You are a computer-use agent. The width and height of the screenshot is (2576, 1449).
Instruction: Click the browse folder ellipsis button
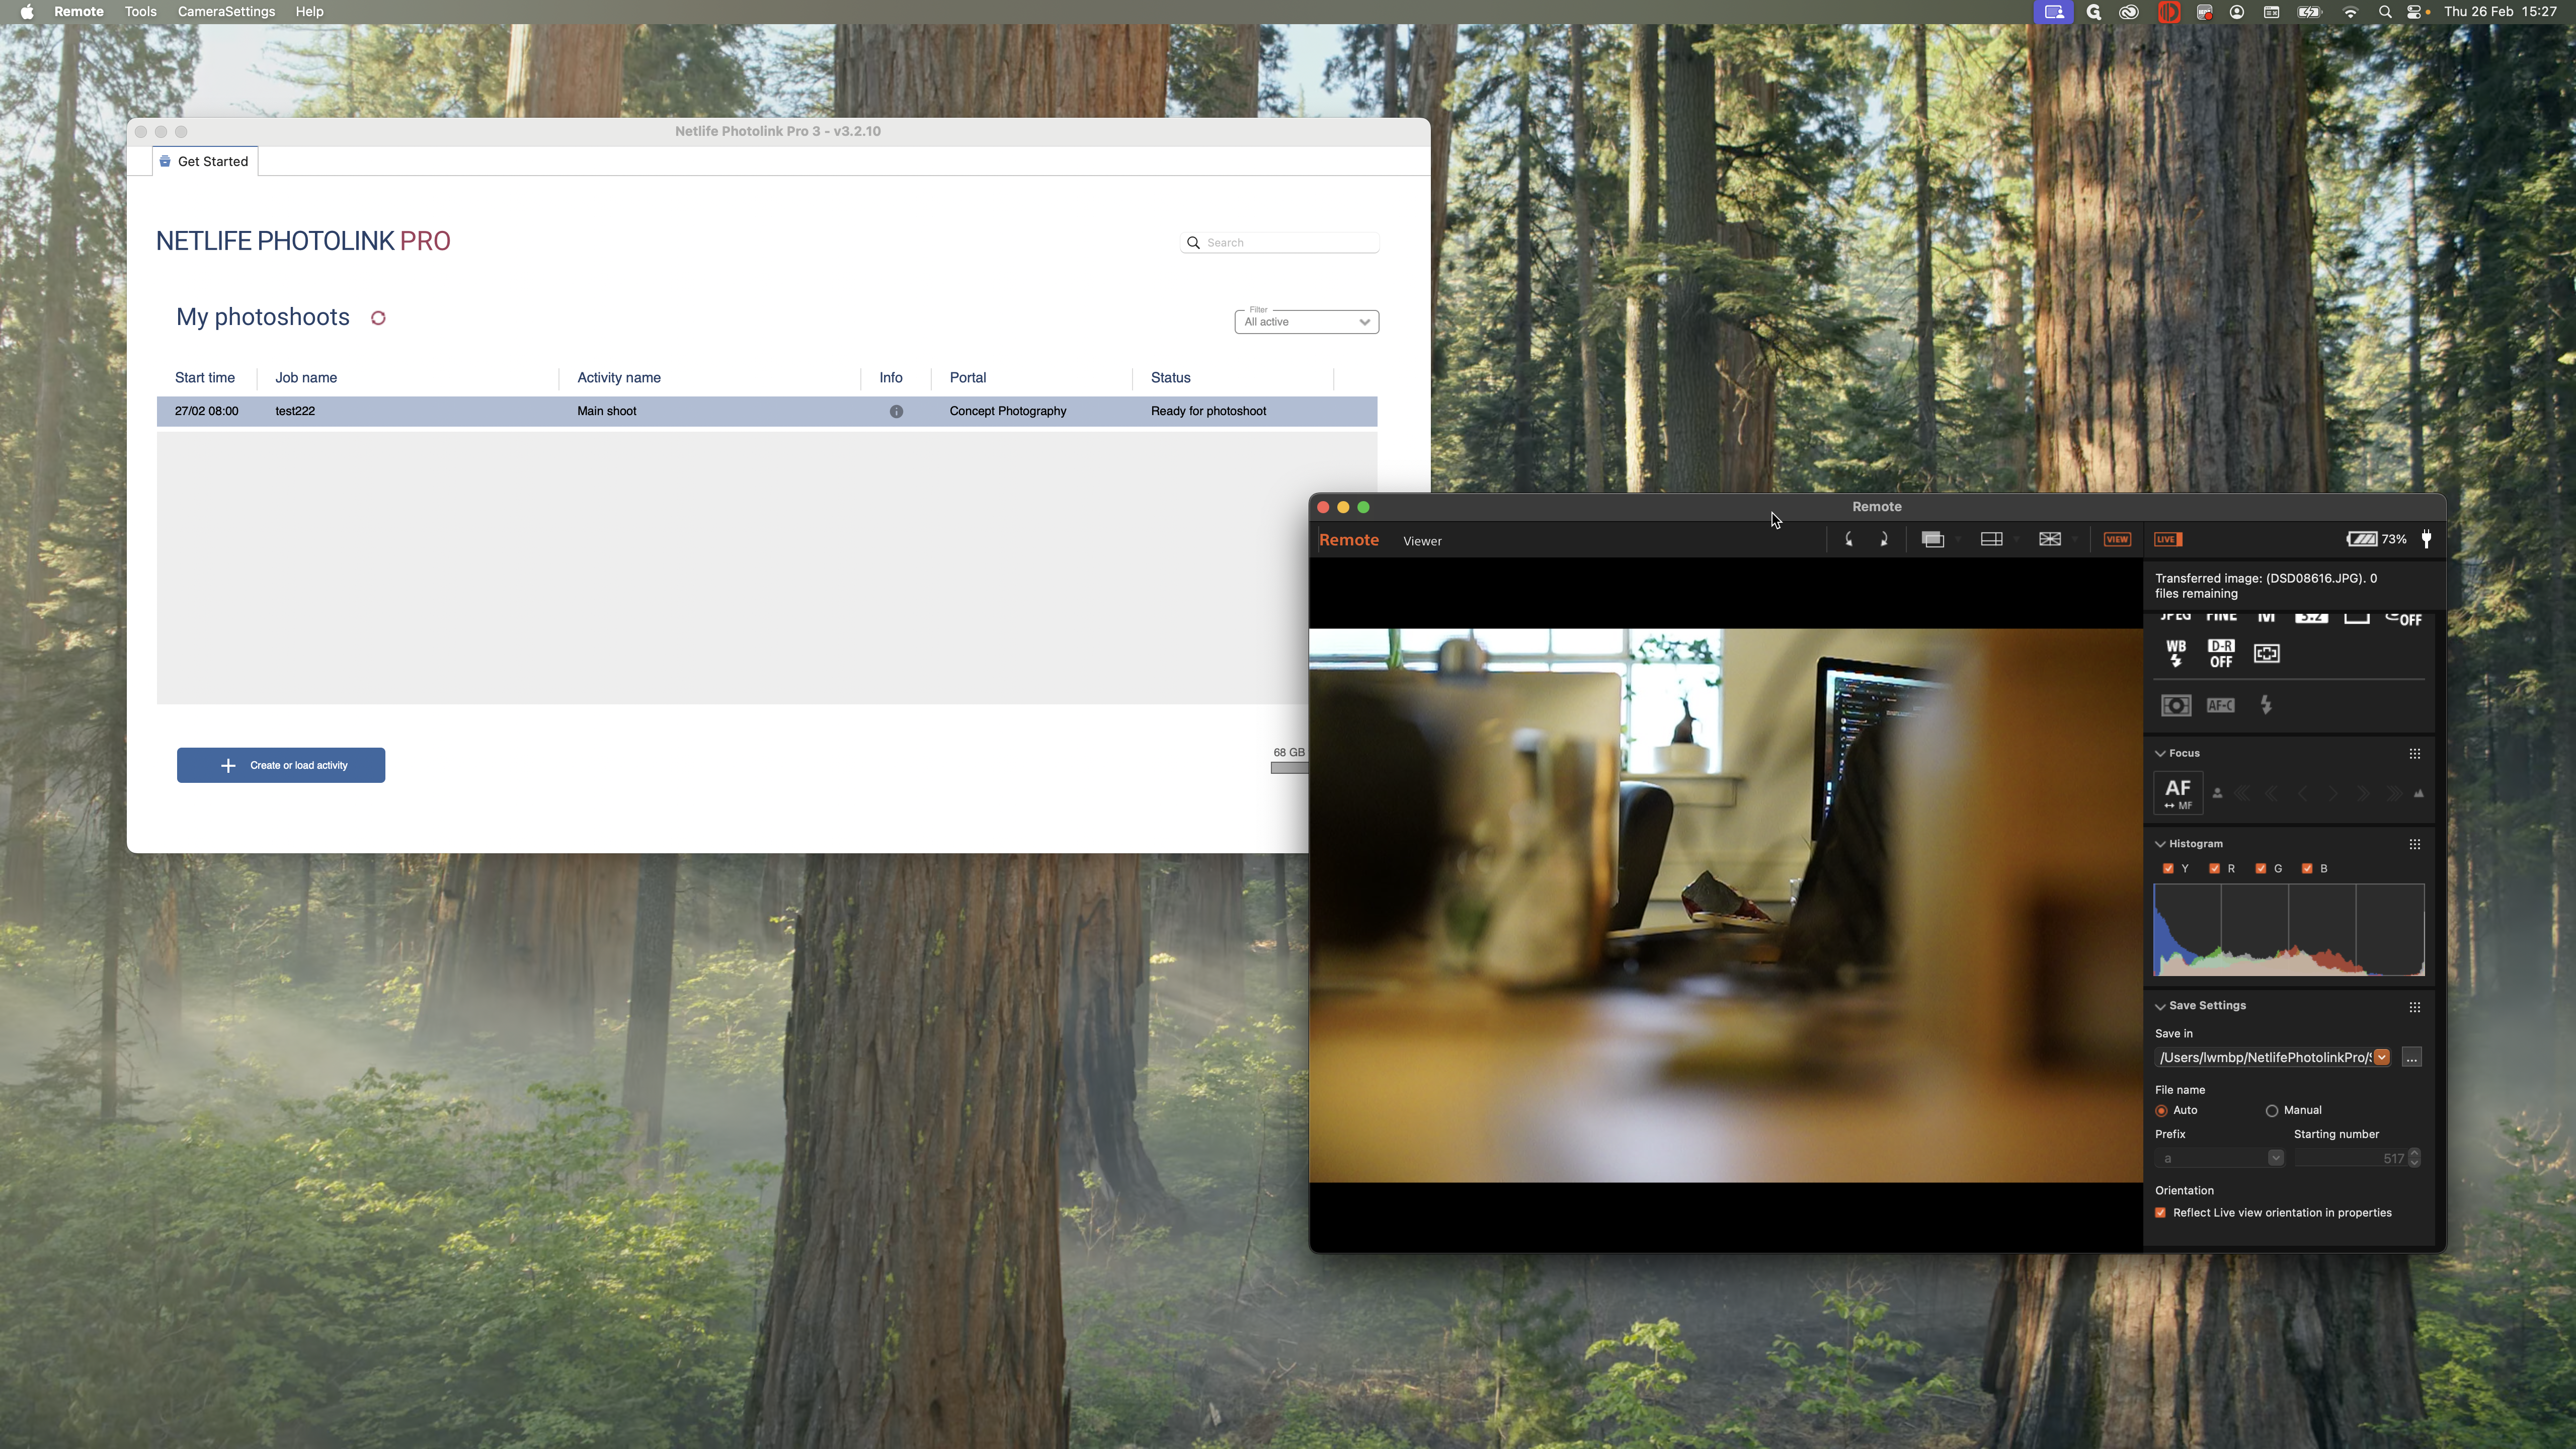pos(2411,1057)
